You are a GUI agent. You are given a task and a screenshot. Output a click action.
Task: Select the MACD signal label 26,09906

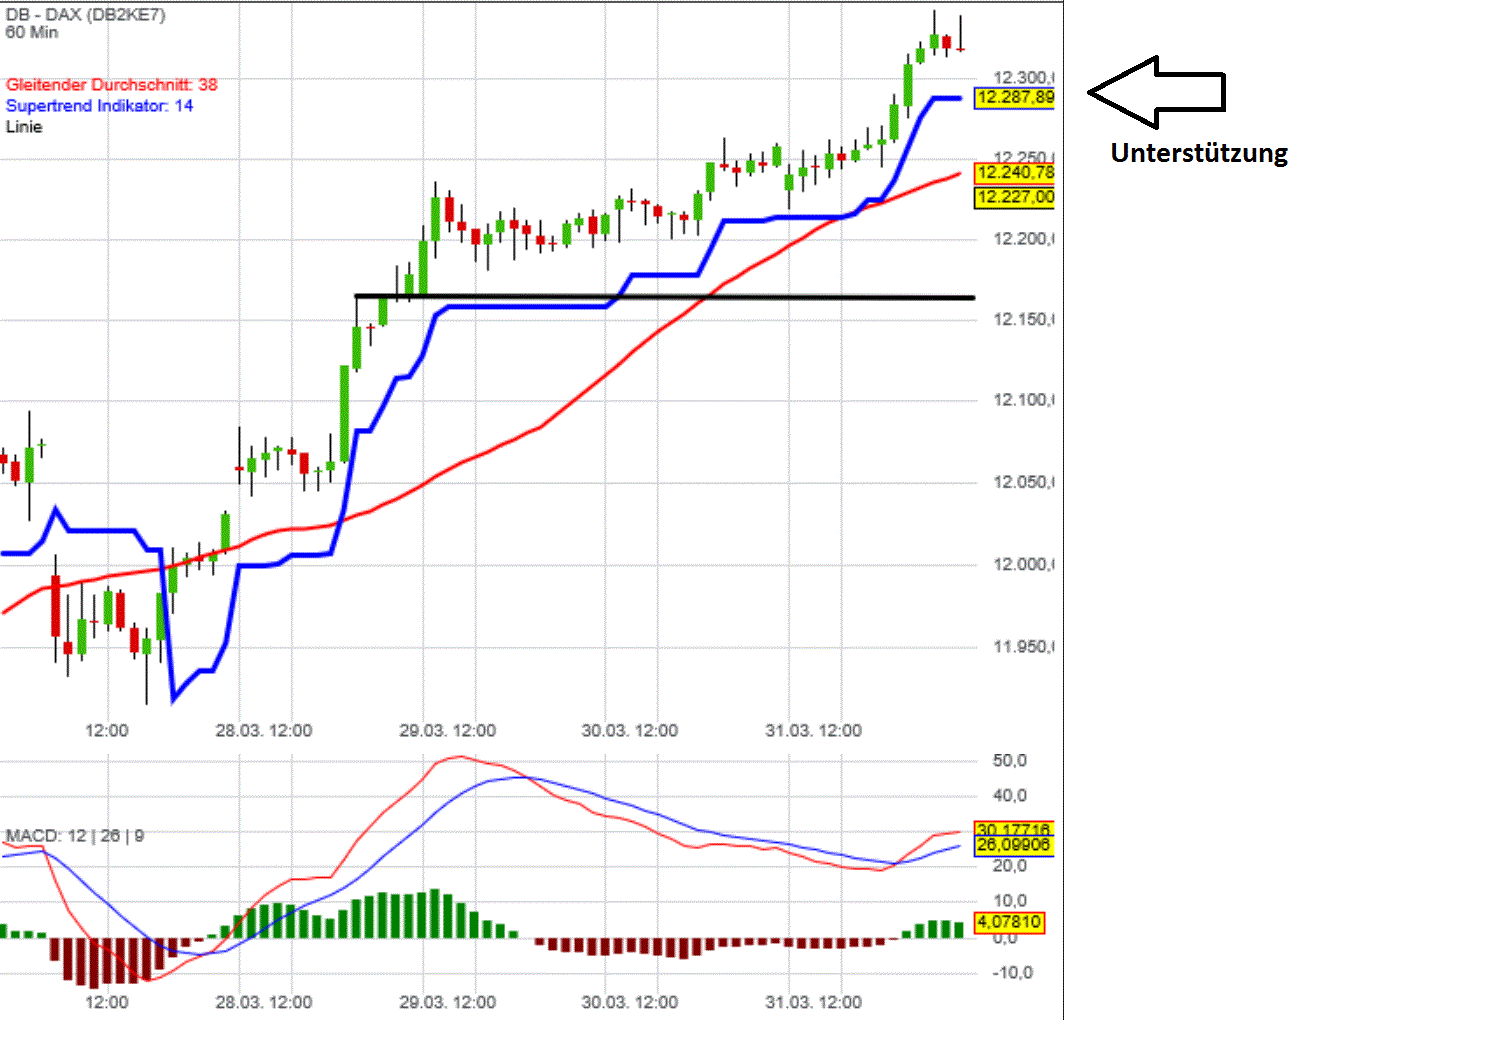[1012, 845]
